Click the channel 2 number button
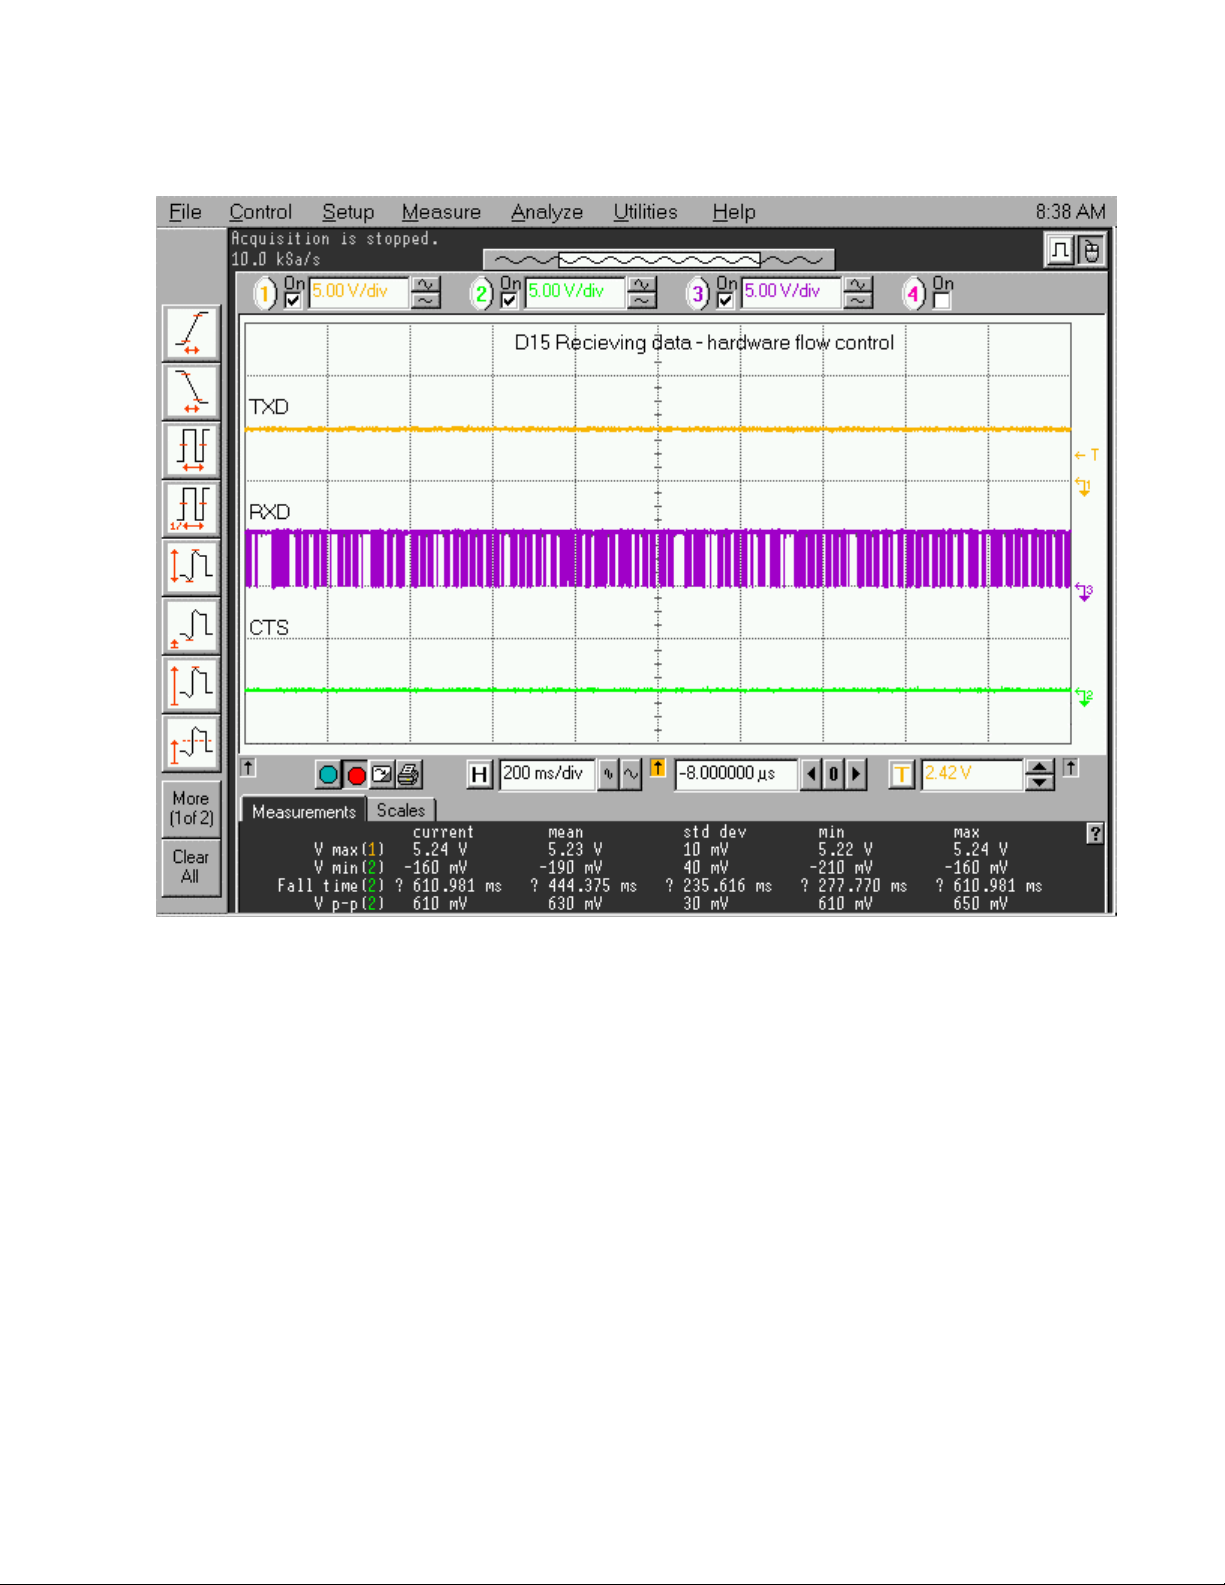 pos(482,294)
